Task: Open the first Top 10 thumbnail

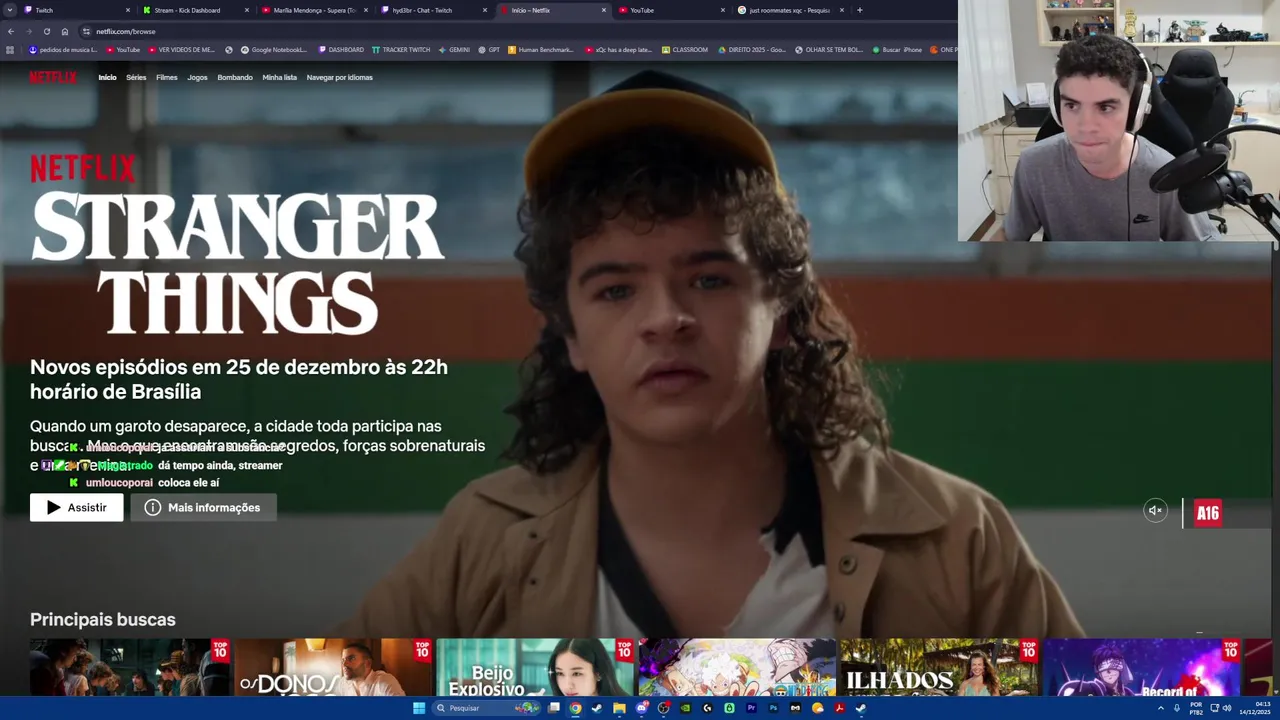Action: click(x=130, y=667)
